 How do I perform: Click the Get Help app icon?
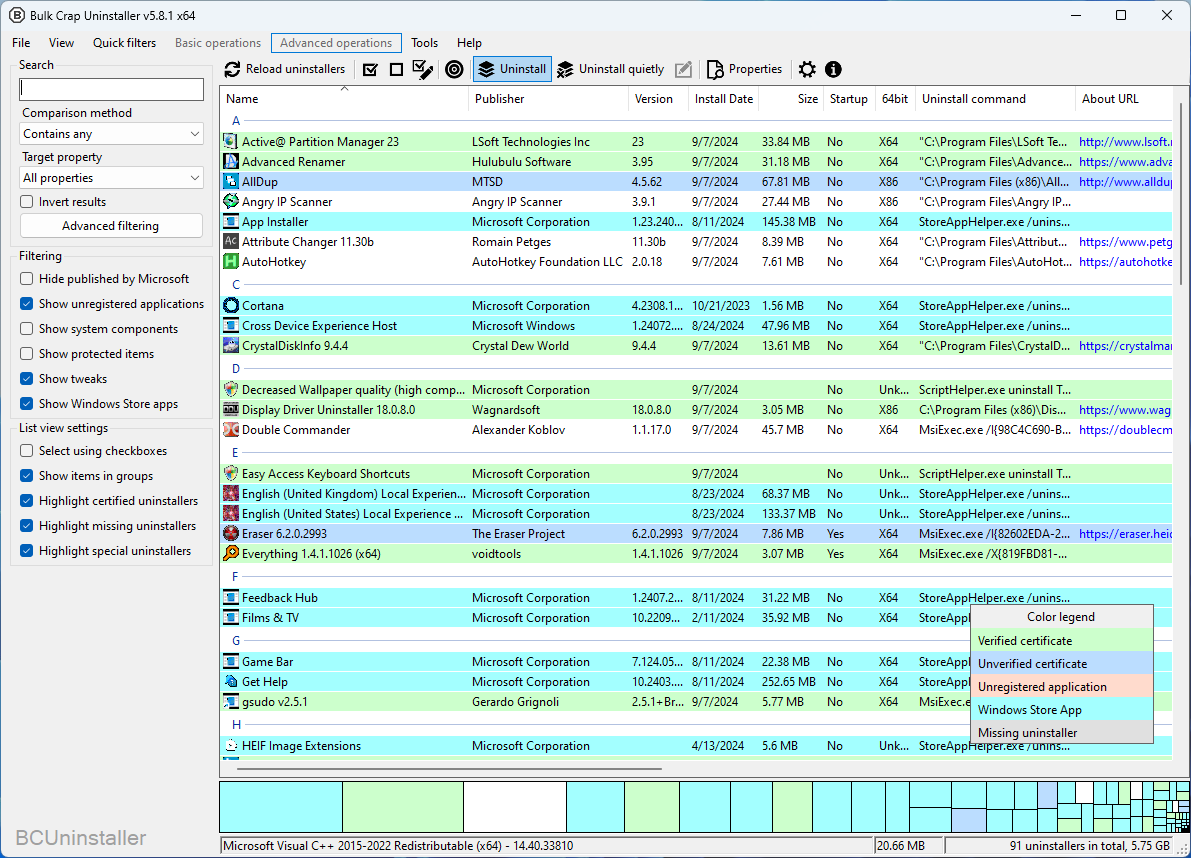231,682
